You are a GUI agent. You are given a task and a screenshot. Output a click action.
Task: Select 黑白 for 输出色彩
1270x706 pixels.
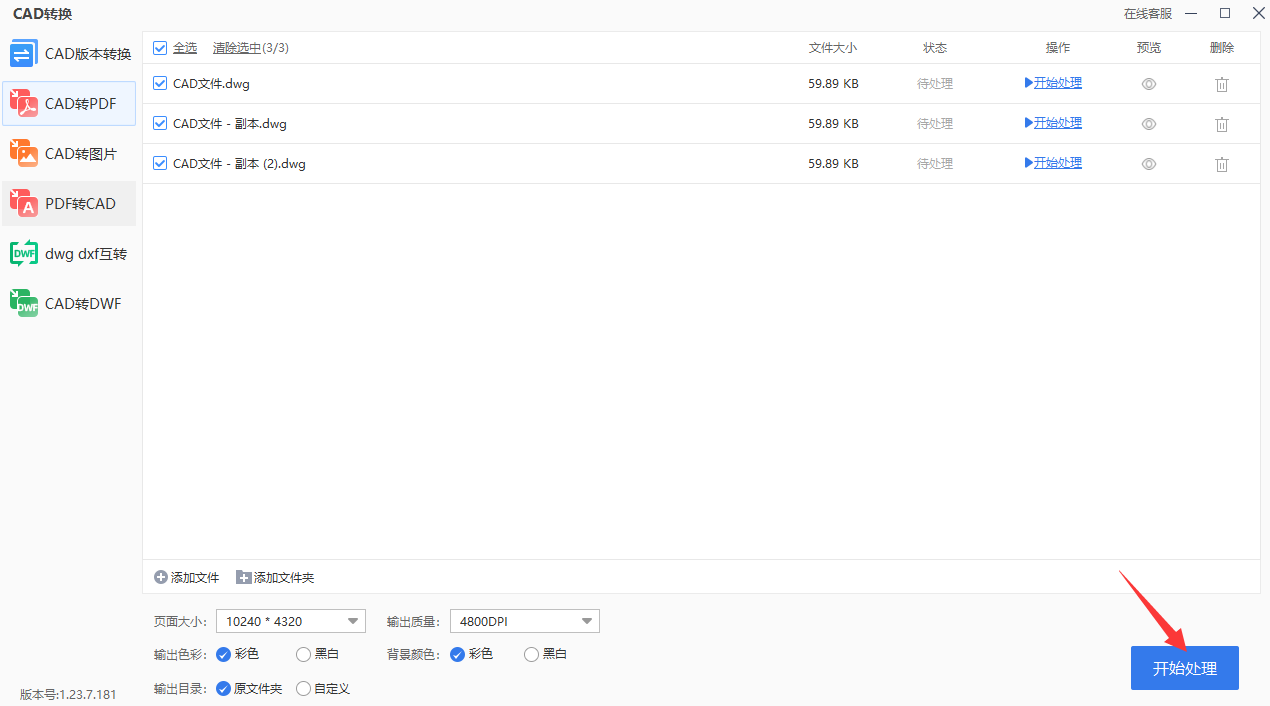tap(317, 654)
